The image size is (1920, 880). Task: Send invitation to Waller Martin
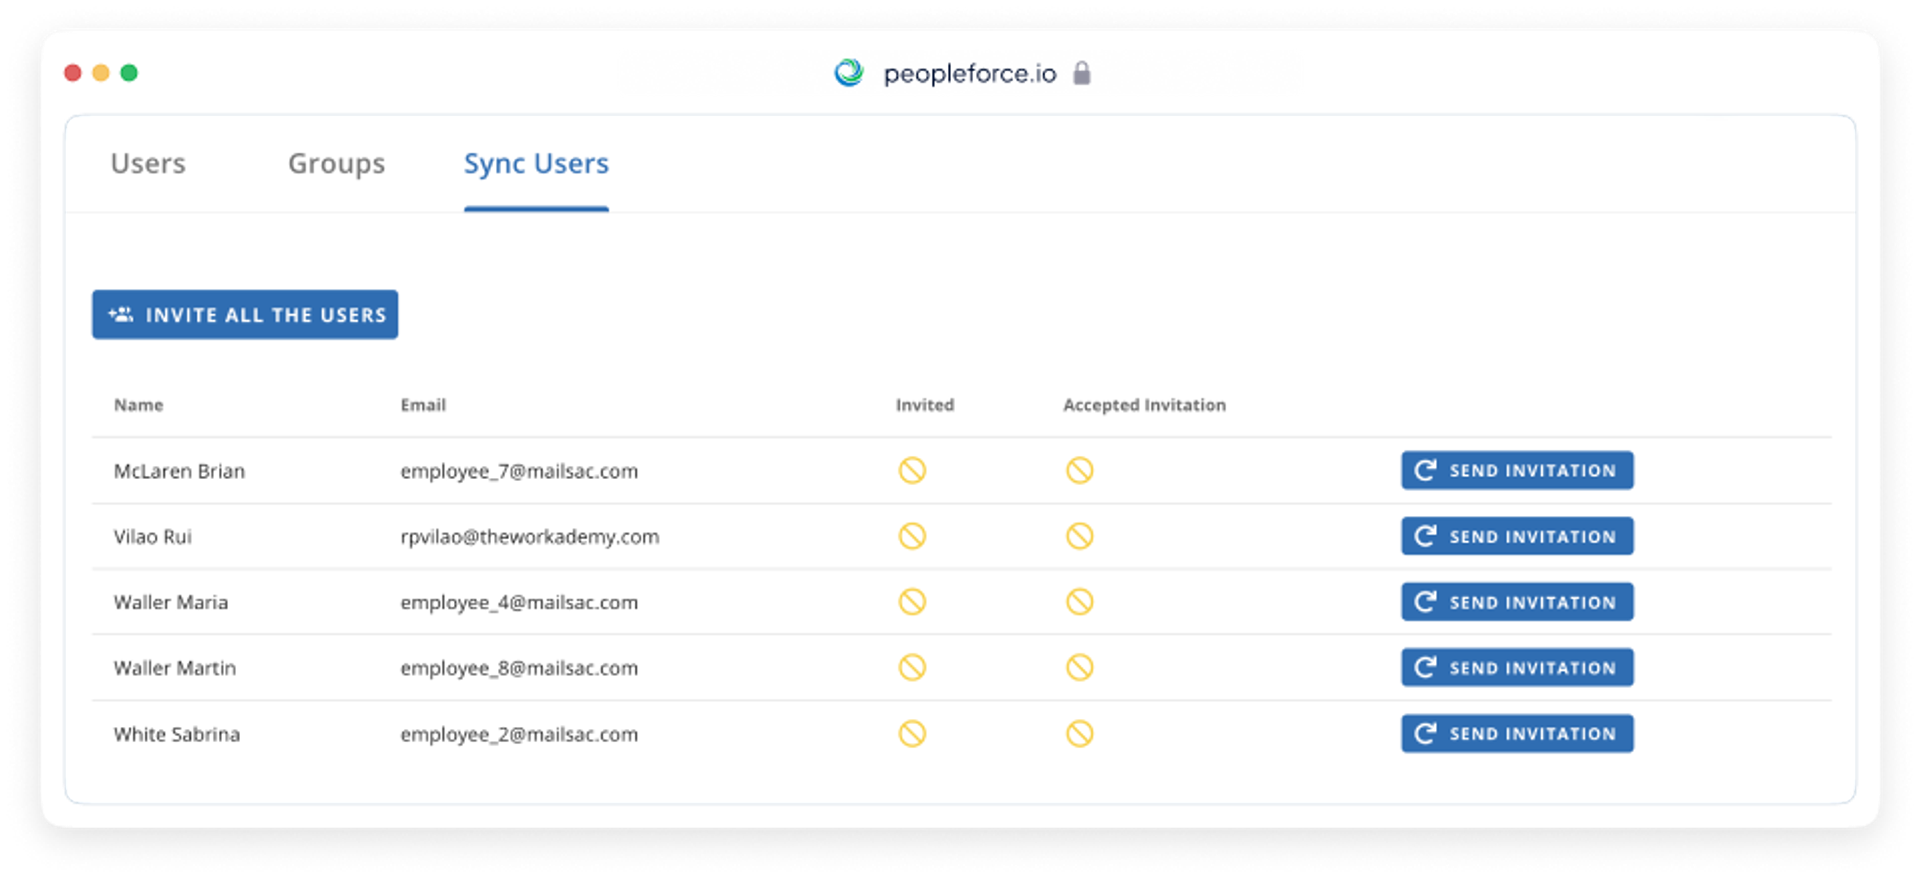[x=1517, y=667]
